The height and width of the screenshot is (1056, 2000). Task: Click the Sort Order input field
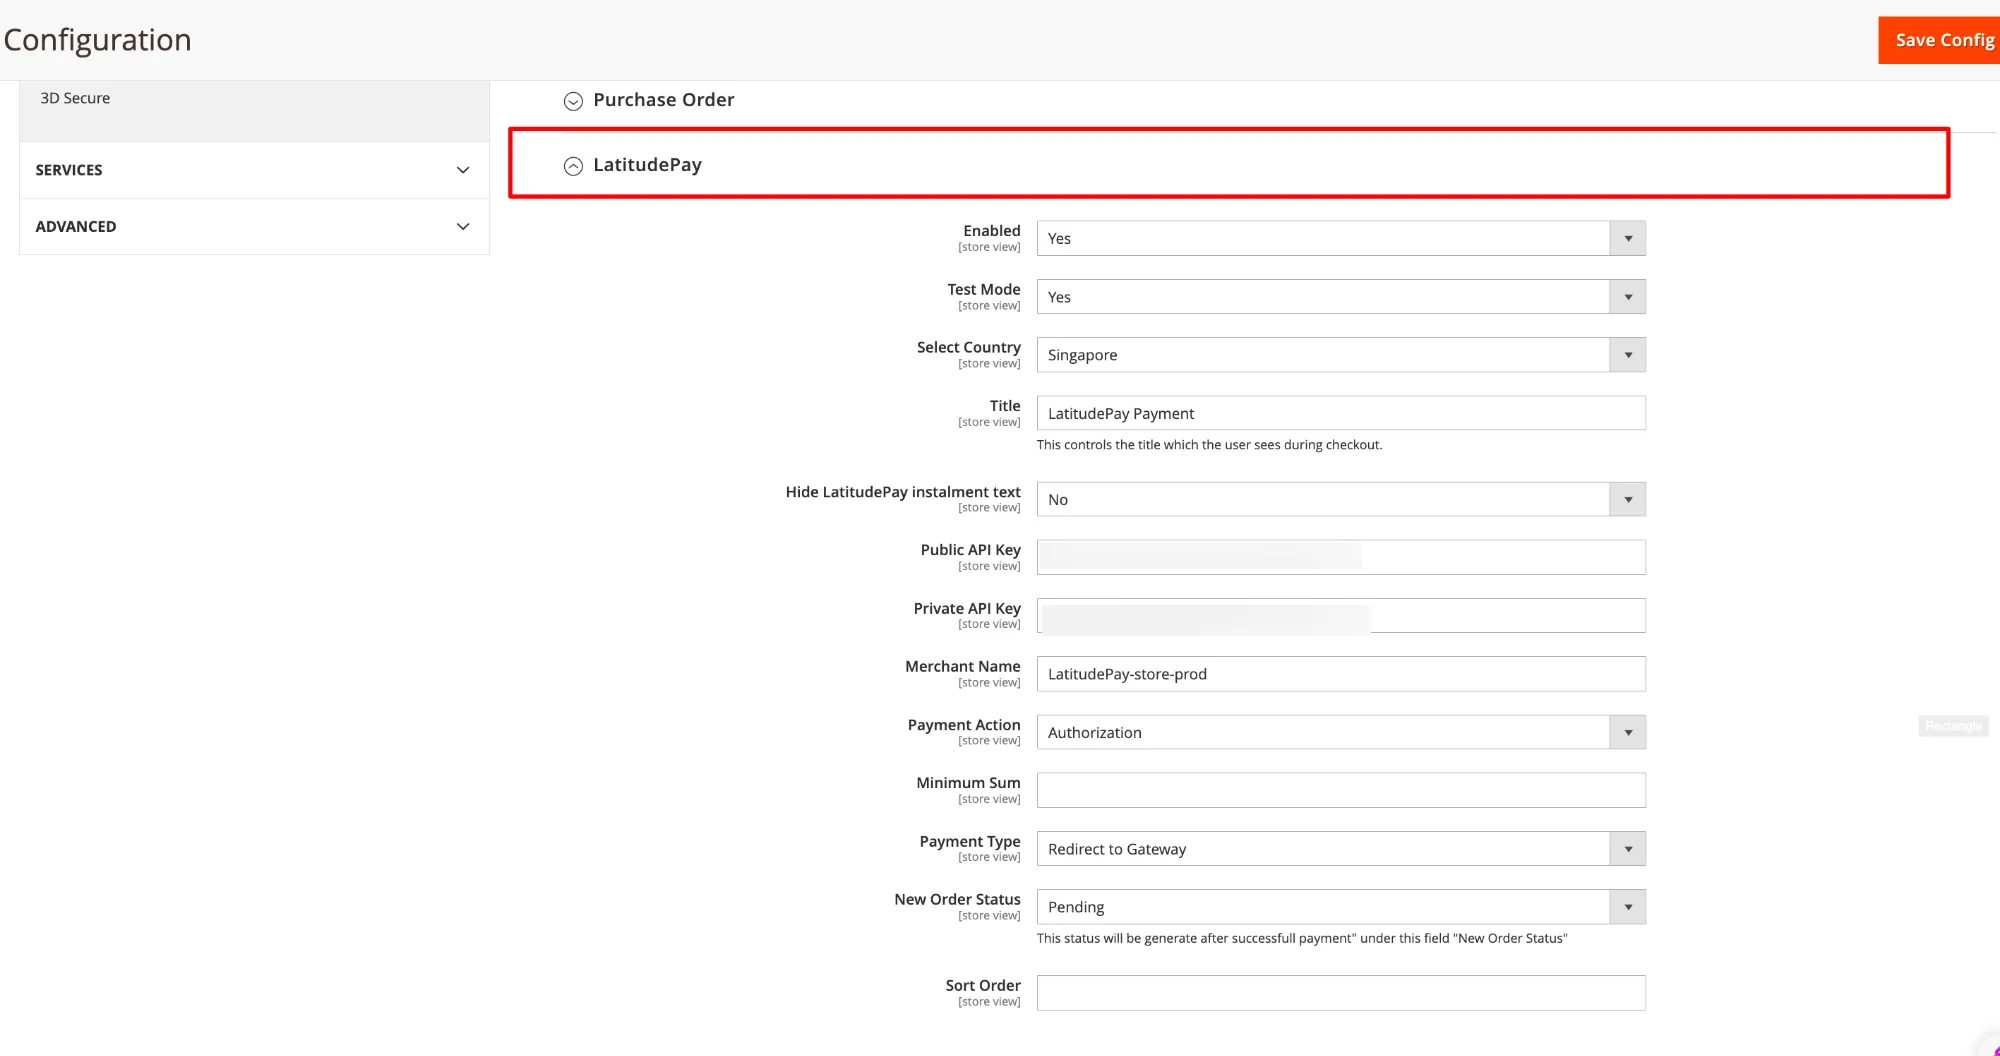tap(1341, 993)
